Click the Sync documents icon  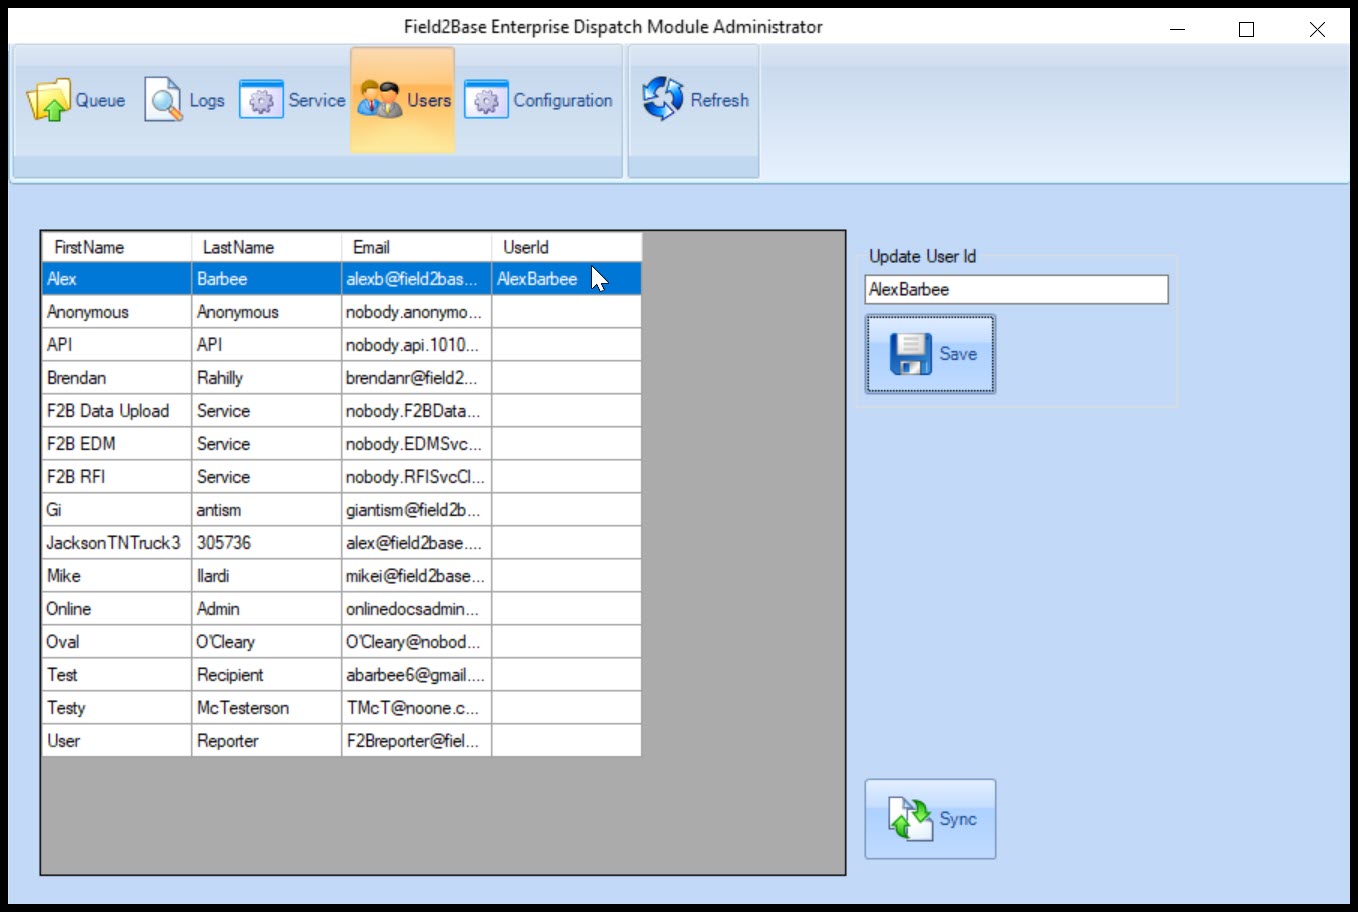pos(910,819)
